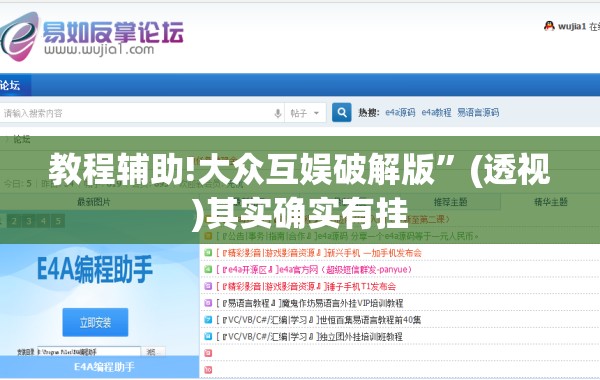Click blue rank icon beside 世恒百集 thread
Screen dimensions: 600x380
click(x=208, y=320)
